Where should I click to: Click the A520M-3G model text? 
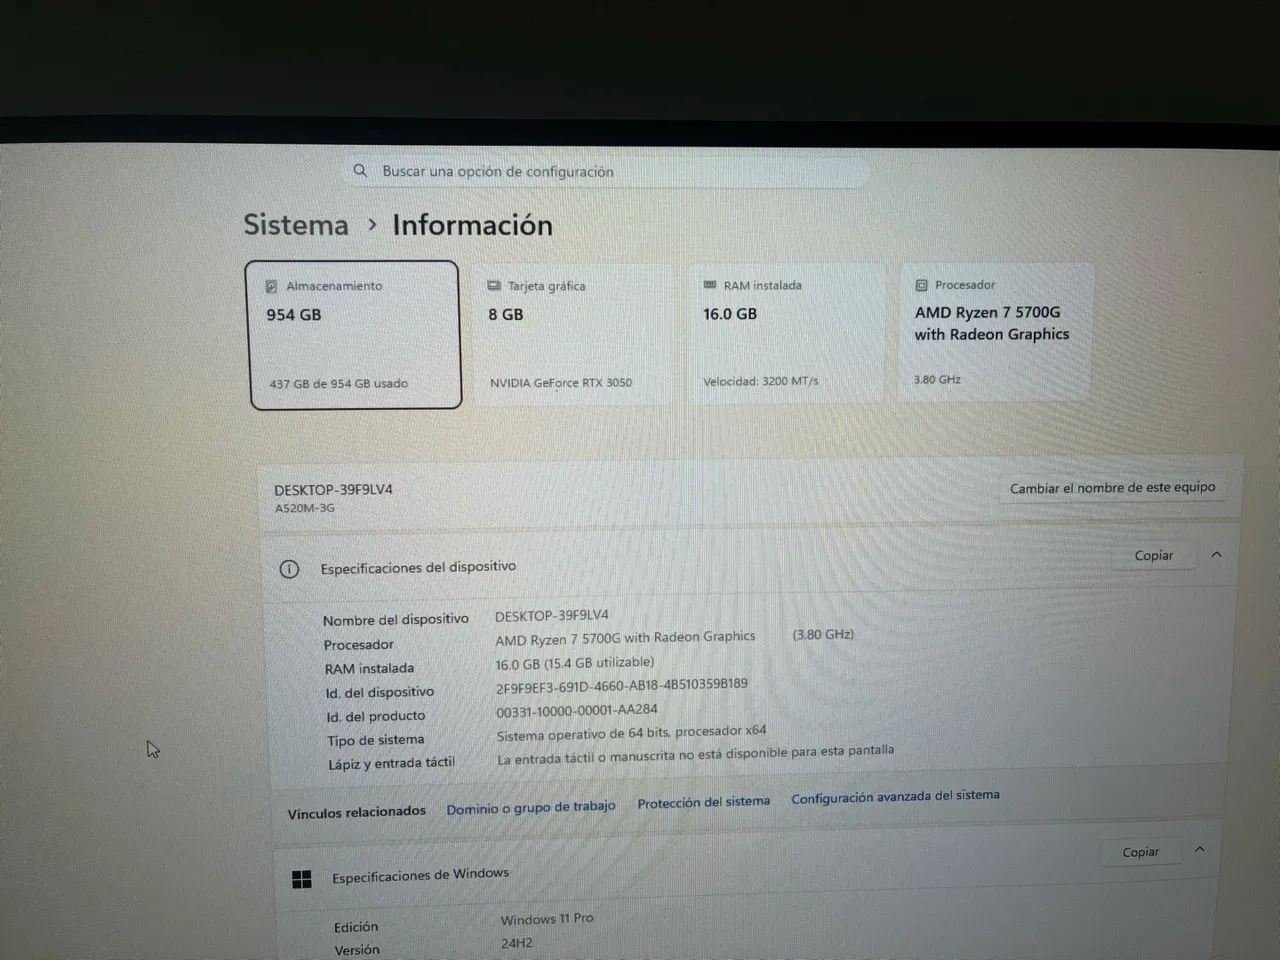305,508
